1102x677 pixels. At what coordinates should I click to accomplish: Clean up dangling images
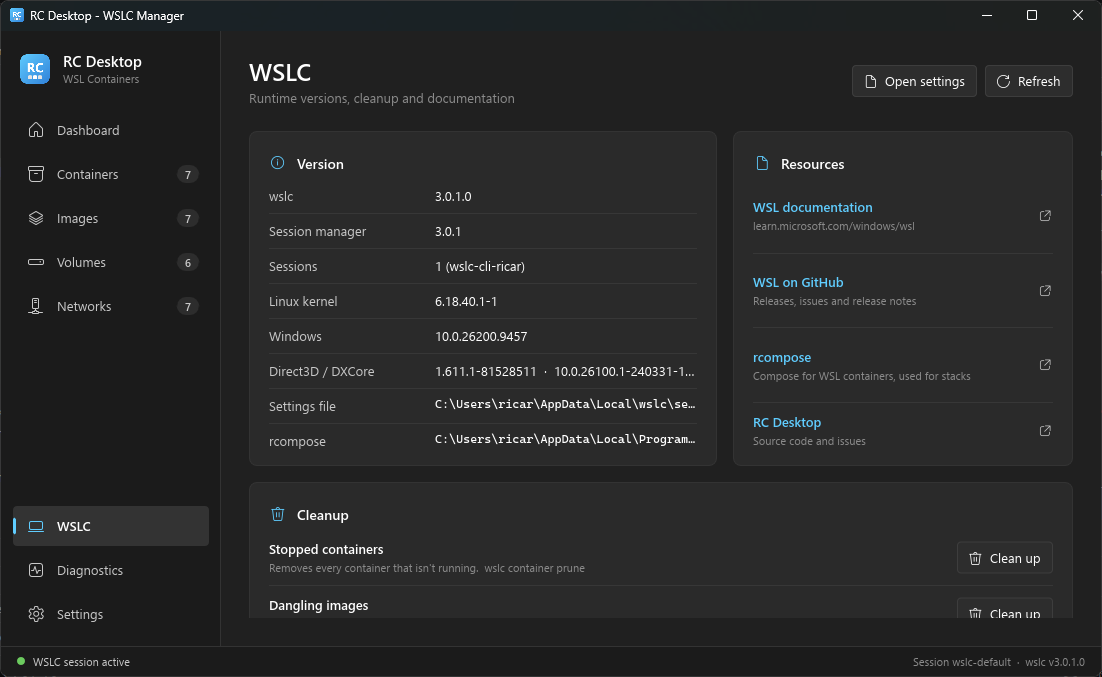click(x=1004, y=609)
